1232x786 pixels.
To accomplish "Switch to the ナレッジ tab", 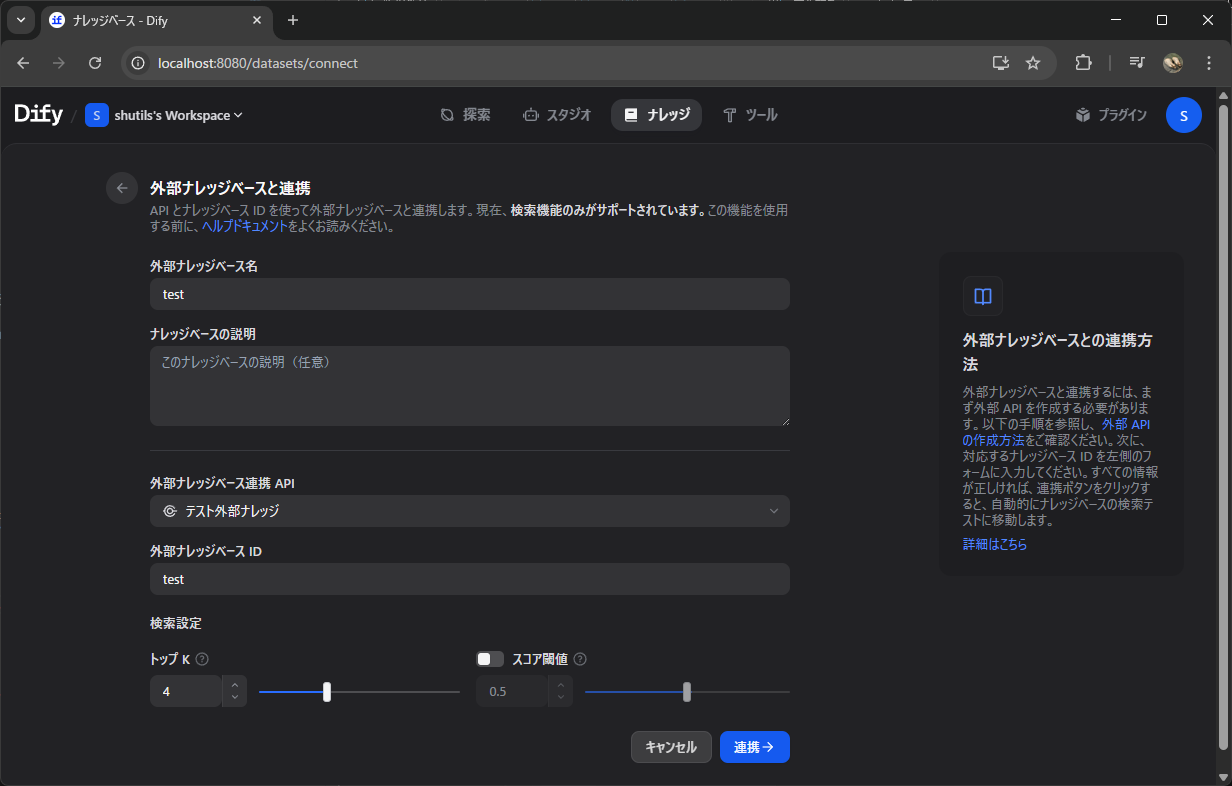I will pos(656,114).
